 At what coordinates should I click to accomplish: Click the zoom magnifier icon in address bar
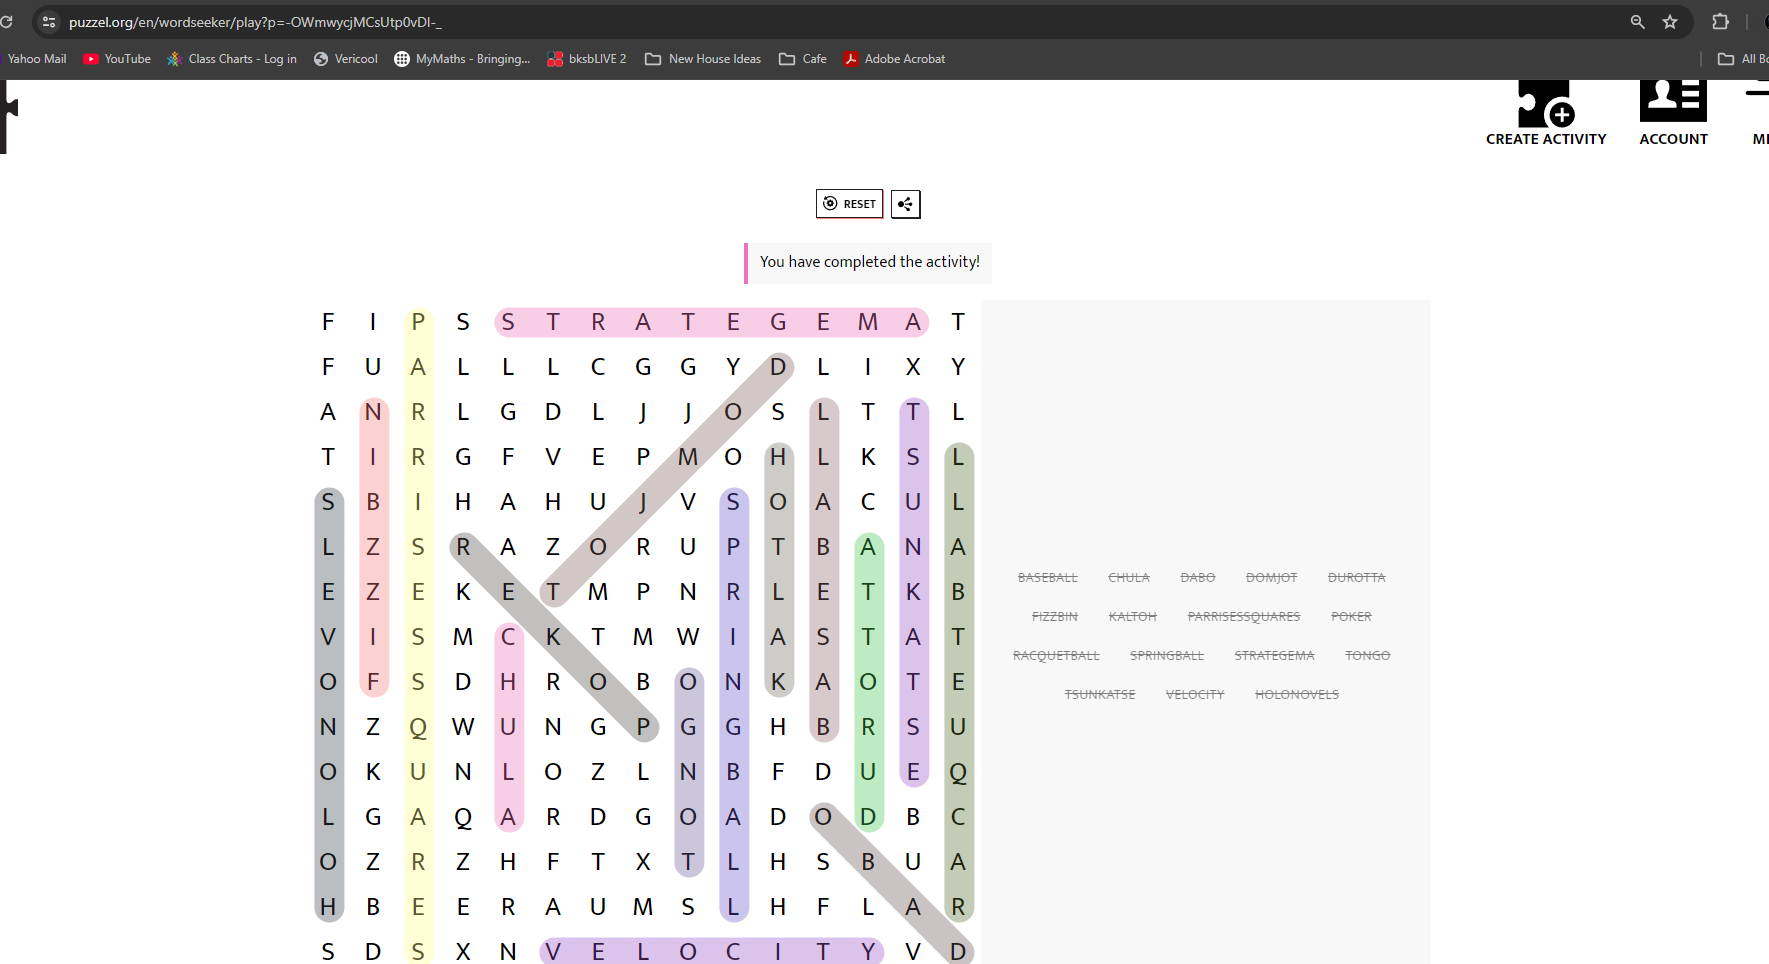point(1637,22)
